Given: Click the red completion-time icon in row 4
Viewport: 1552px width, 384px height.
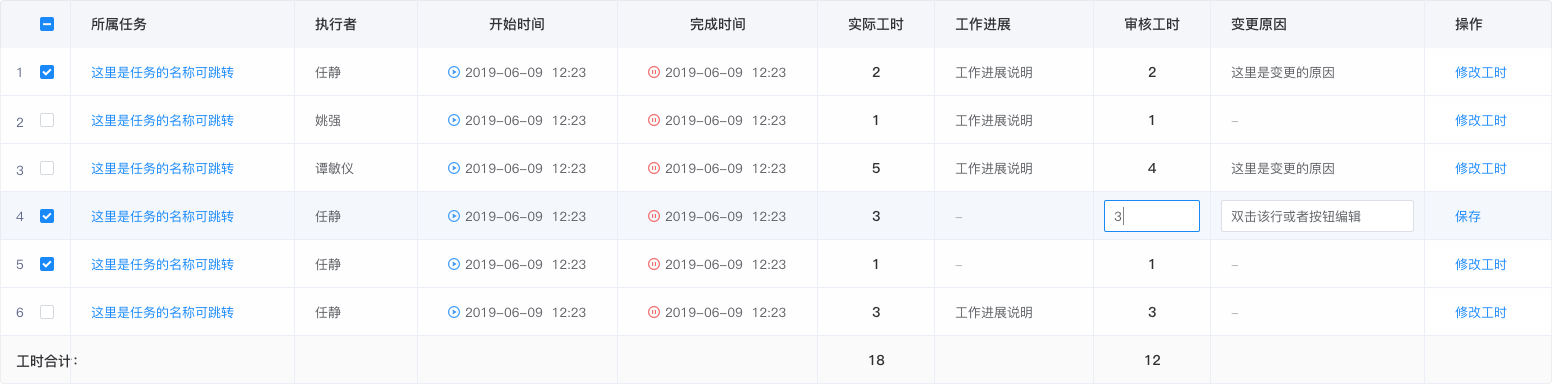Looking at the screenshot, I should click(654, 216).
